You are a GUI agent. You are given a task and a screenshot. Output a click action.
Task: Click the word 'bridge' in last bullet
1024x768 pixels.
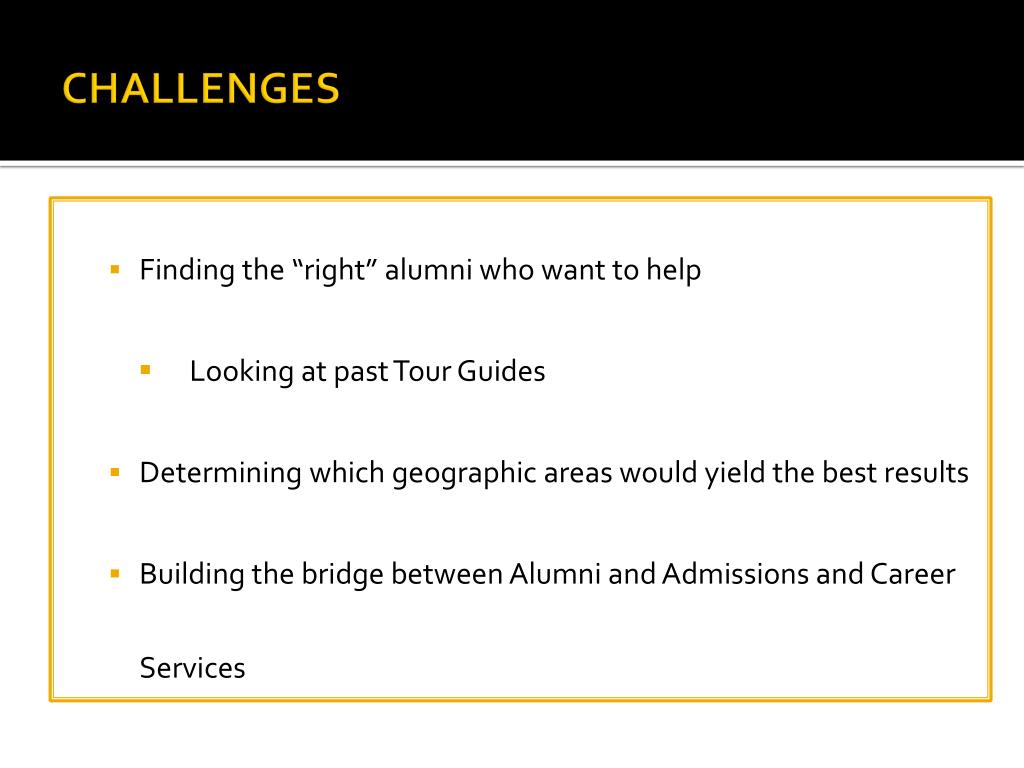click(x=342, y=575)
